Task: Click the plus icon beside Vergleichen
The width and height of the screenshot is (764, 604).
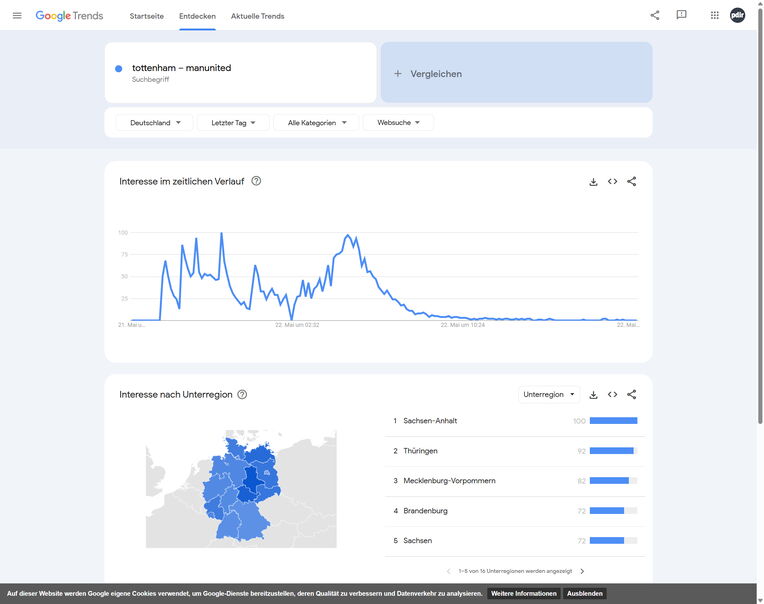Action: coord(398,74)
